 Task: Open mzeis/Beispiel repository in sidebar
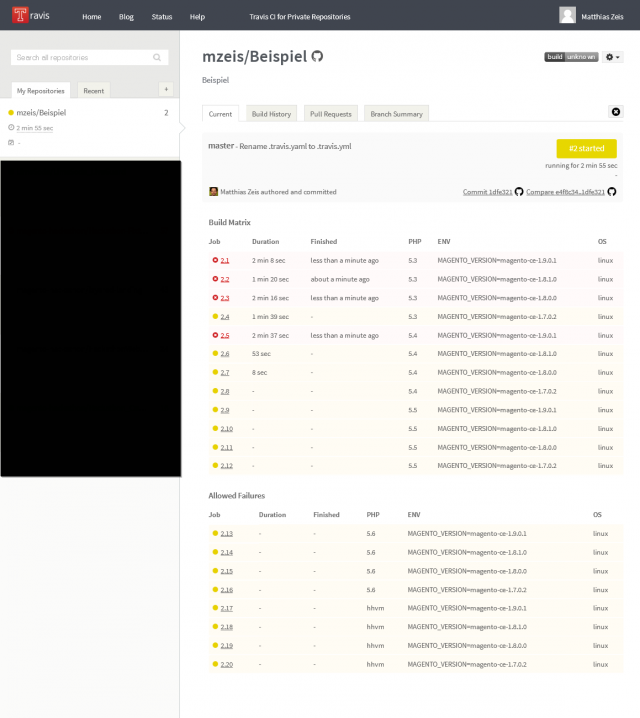[x=41, y=113]
